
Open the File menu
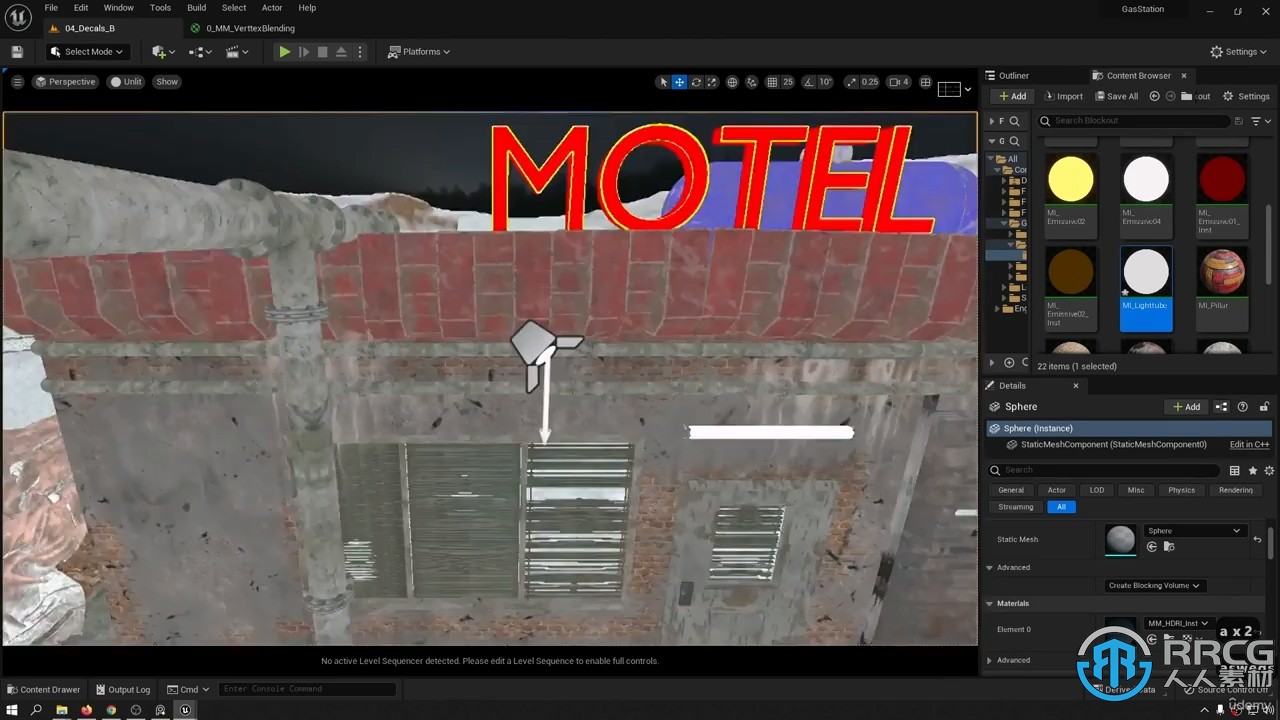pyautogui.click(x=51, y=7)
